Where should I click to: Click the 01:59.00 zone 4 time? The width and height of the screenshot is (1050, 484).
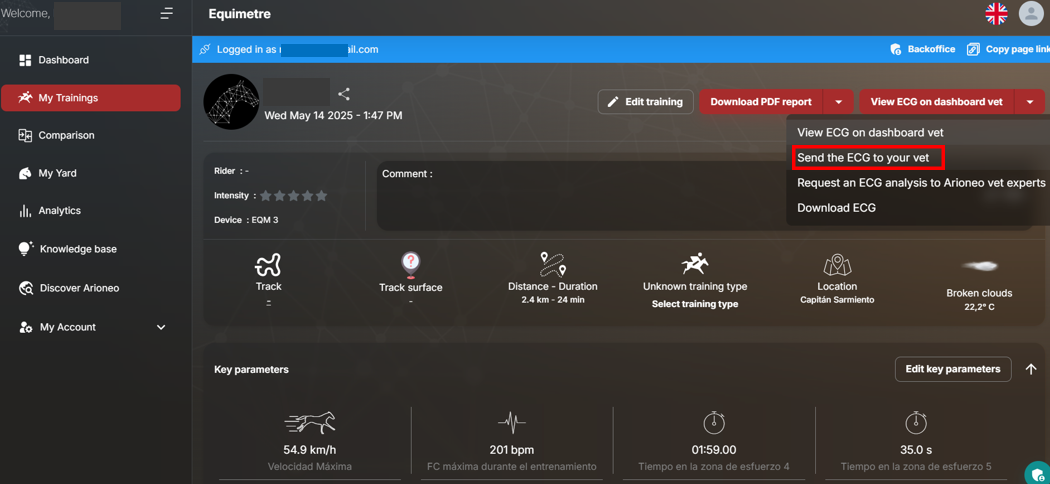[714, 450]
